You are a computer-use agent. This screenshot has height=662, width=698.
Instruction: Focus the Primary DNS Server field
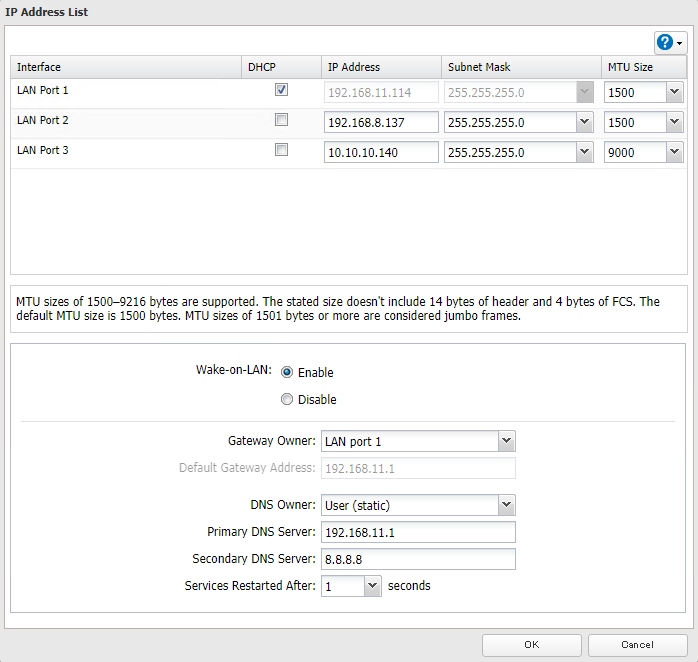click(x=417, y=532)
